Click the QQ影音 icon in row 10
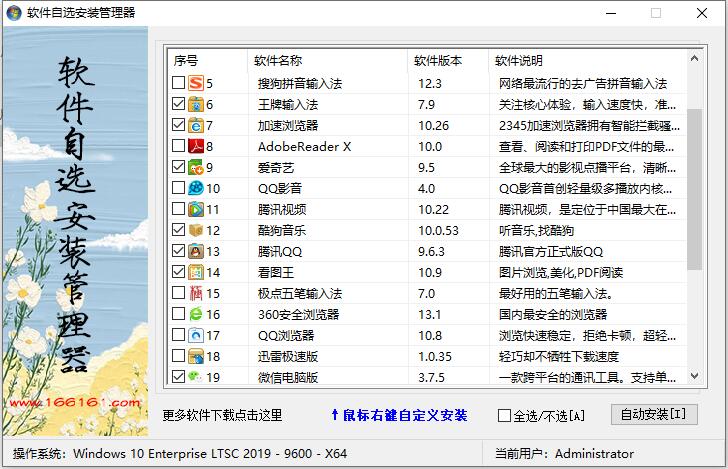The image size is (728, 469). pyautogui.click(x=196, y=188)
